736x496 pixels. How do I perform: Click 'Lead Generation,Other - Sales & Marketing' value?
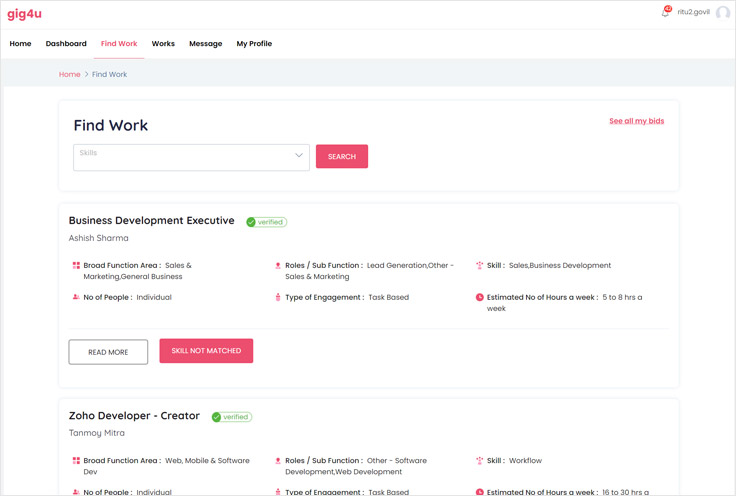tap(369, 271)
